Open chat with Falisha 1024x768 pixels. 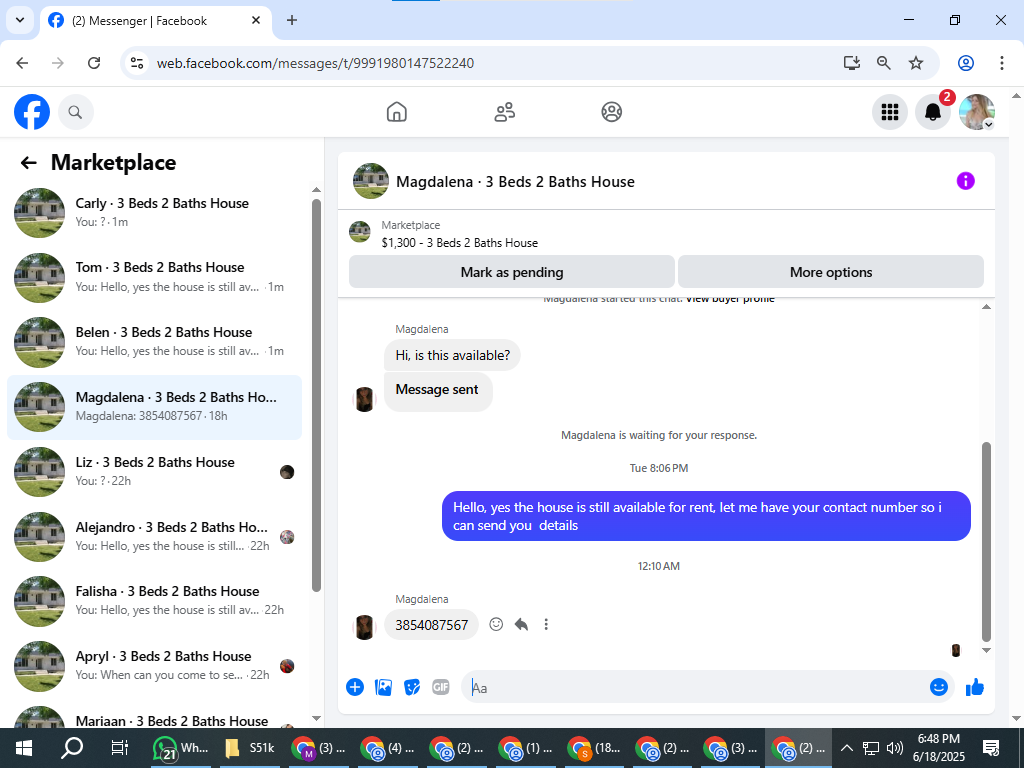coord(155,600)
